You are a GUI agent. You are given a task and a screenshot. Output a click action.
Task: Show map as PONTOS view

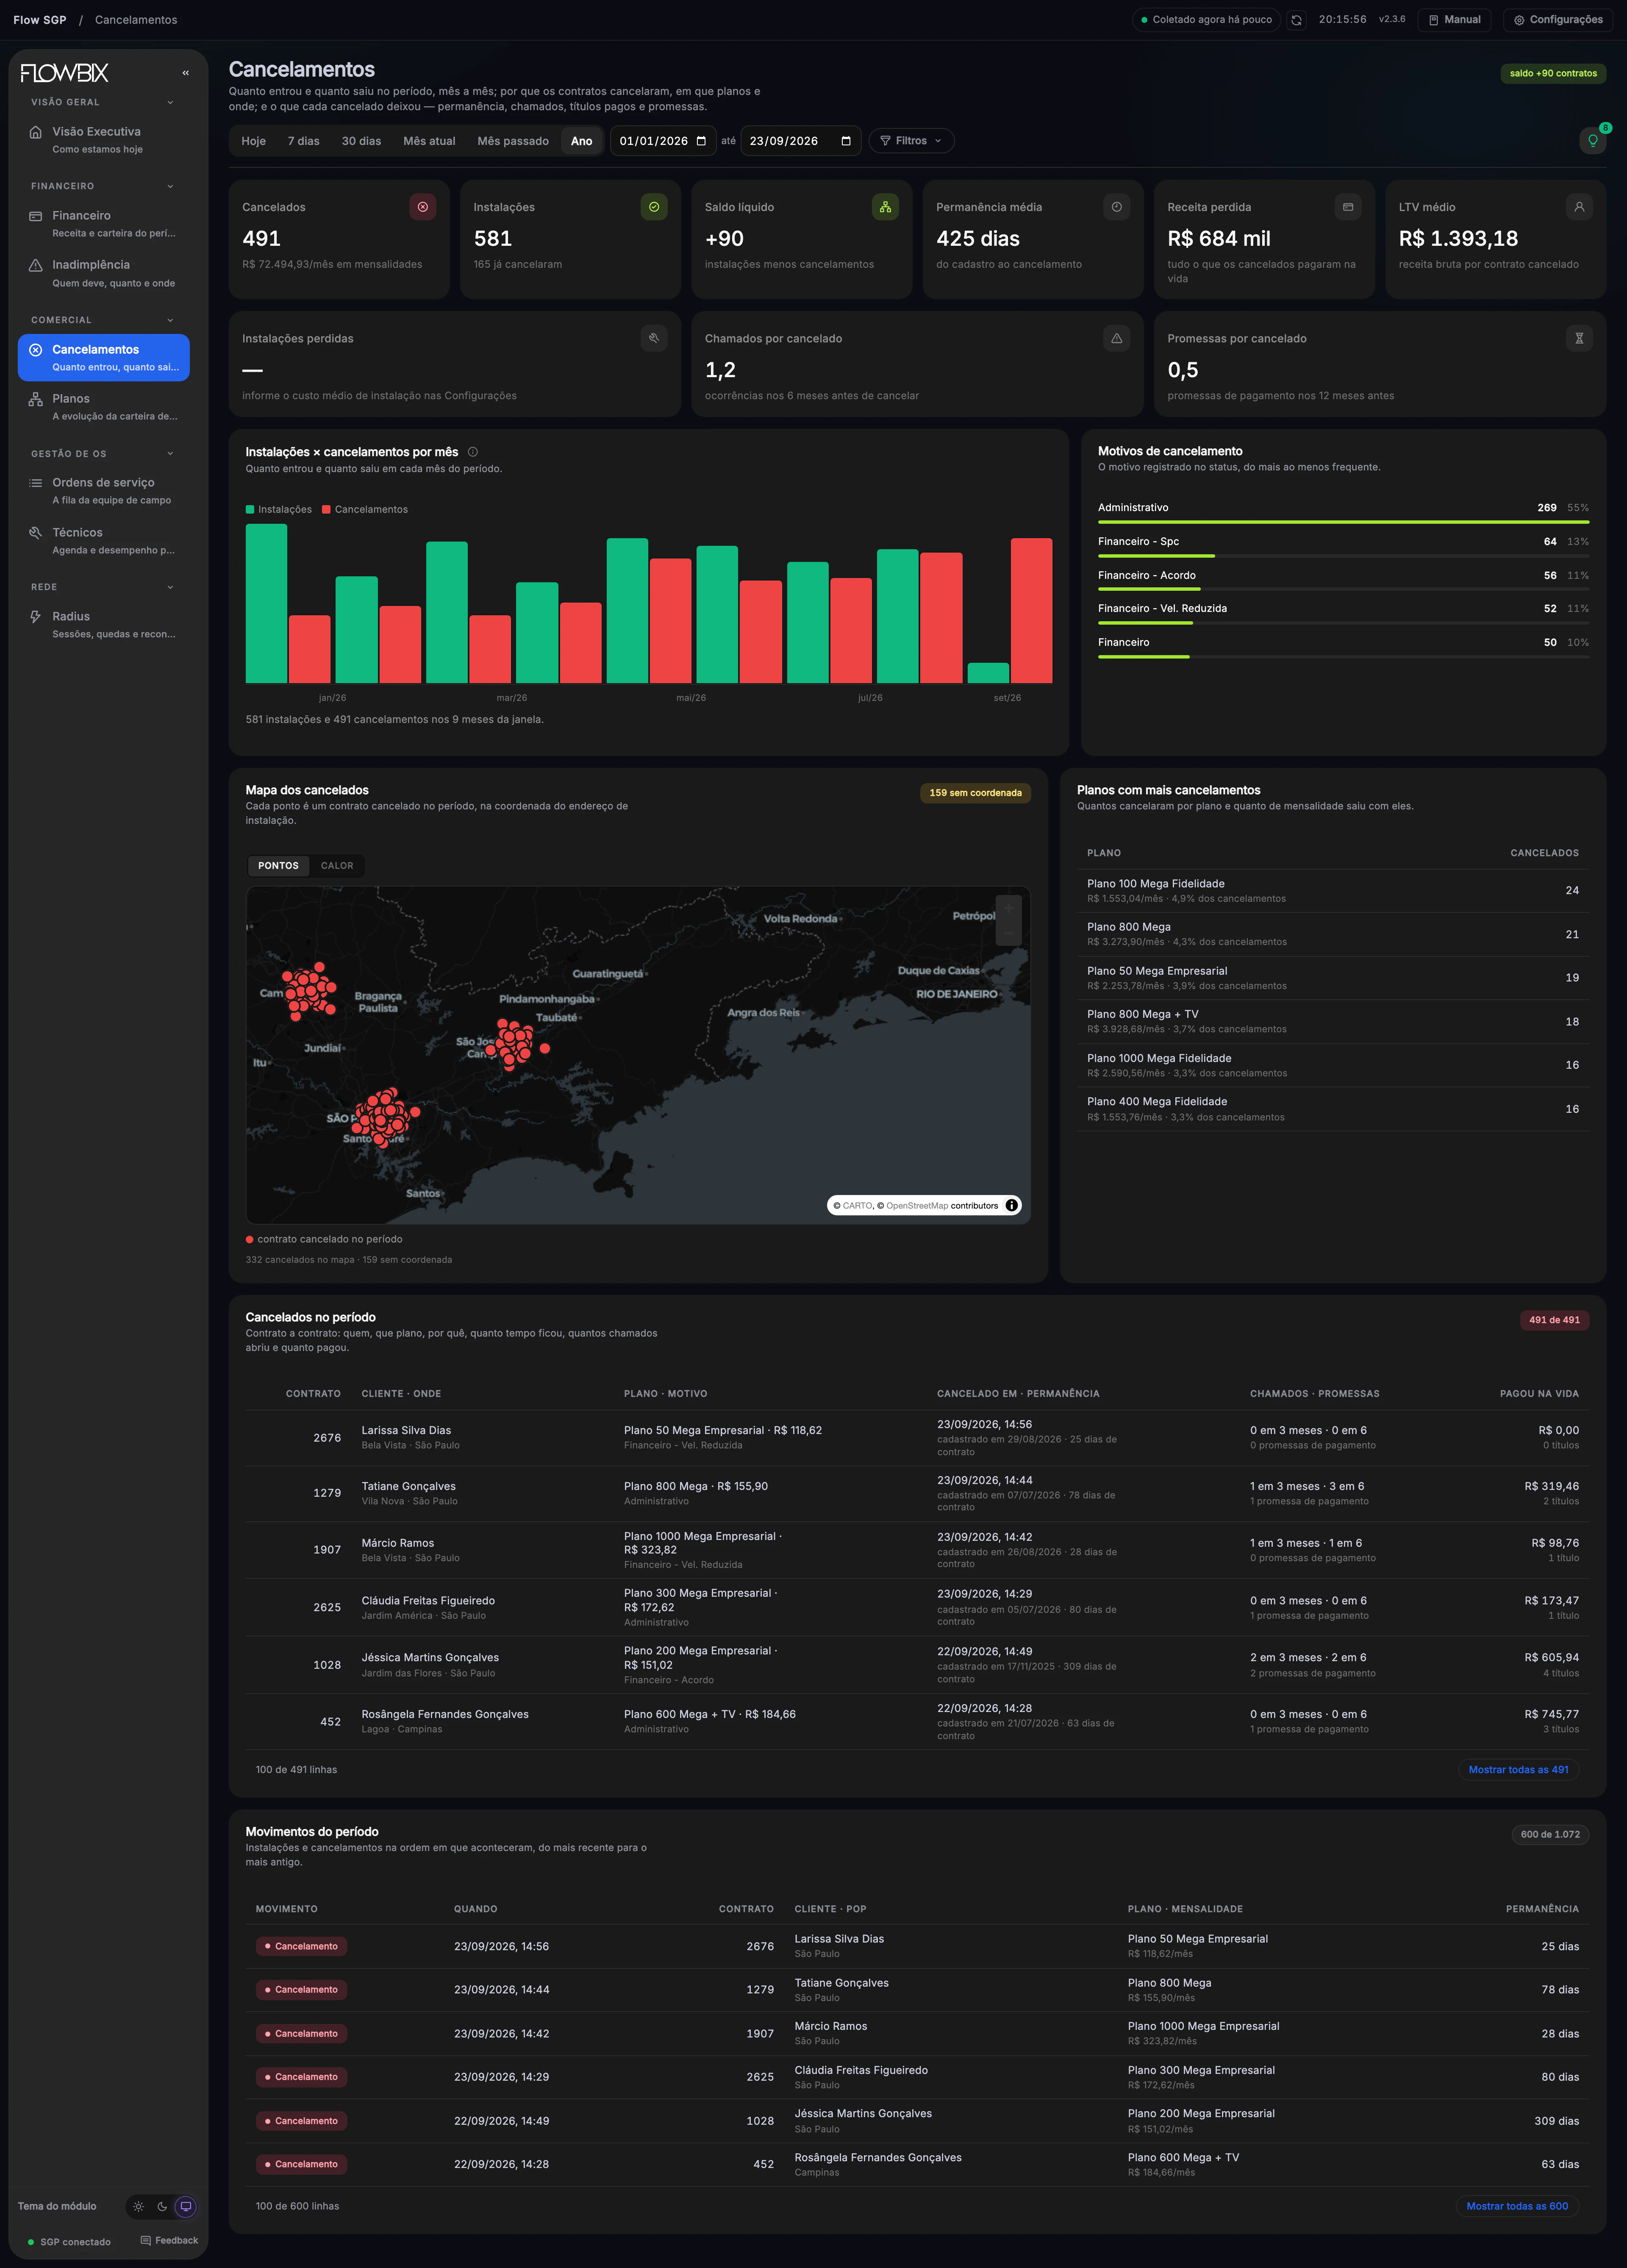point(278,866)
